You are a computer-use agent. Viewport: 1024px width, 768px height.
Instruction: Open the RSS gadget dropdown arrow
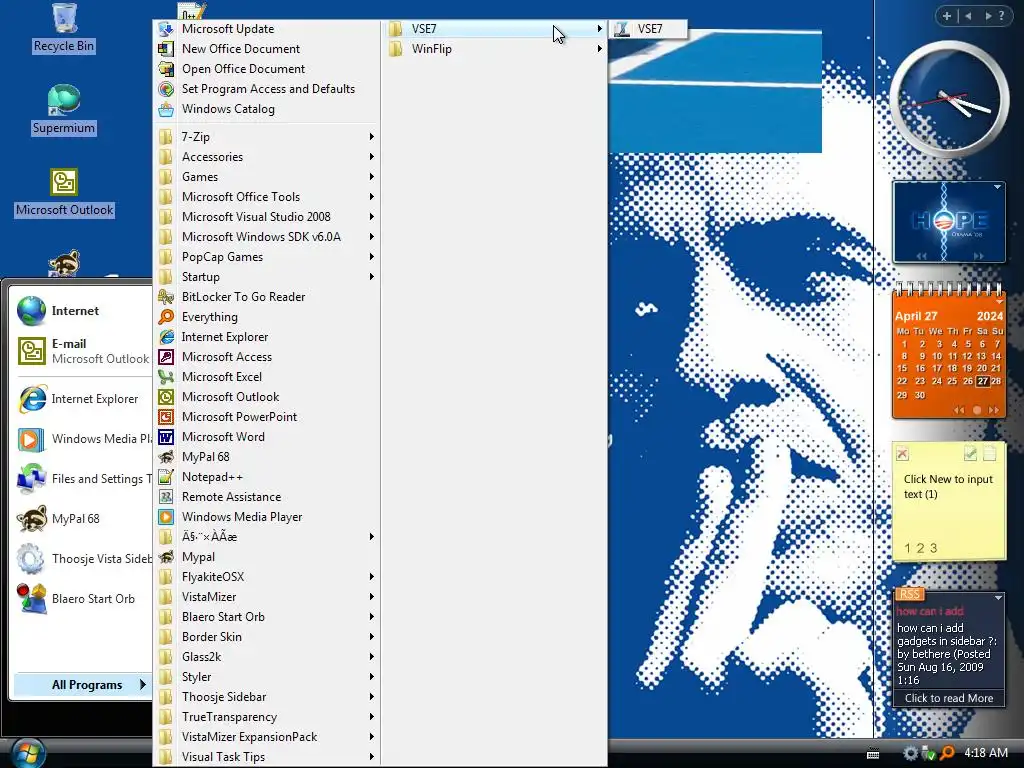(x=998, y=598)
